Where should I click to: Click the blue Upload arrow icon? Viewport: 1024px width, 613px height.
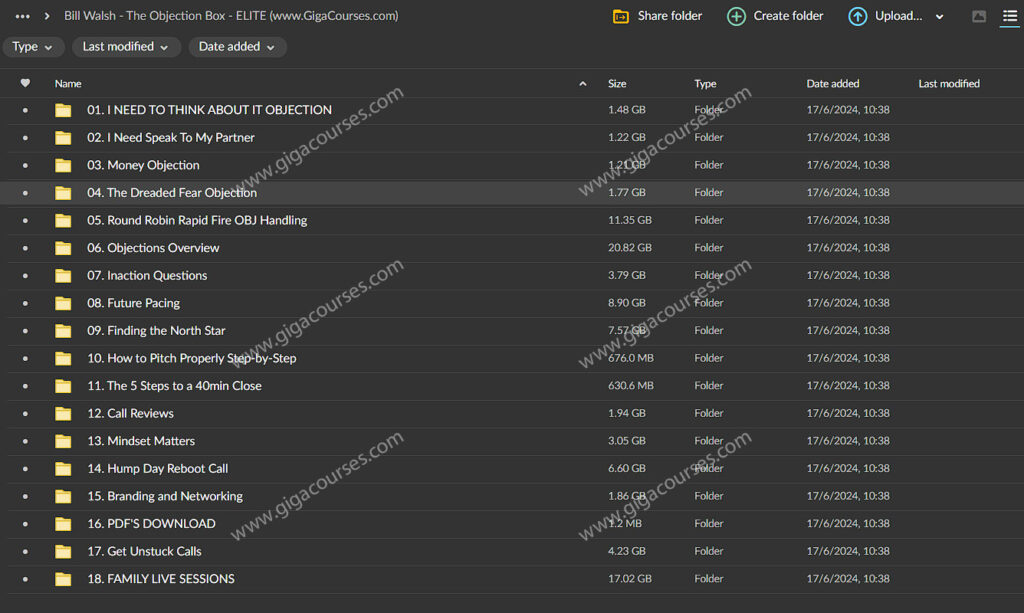[x=857, y=16]
